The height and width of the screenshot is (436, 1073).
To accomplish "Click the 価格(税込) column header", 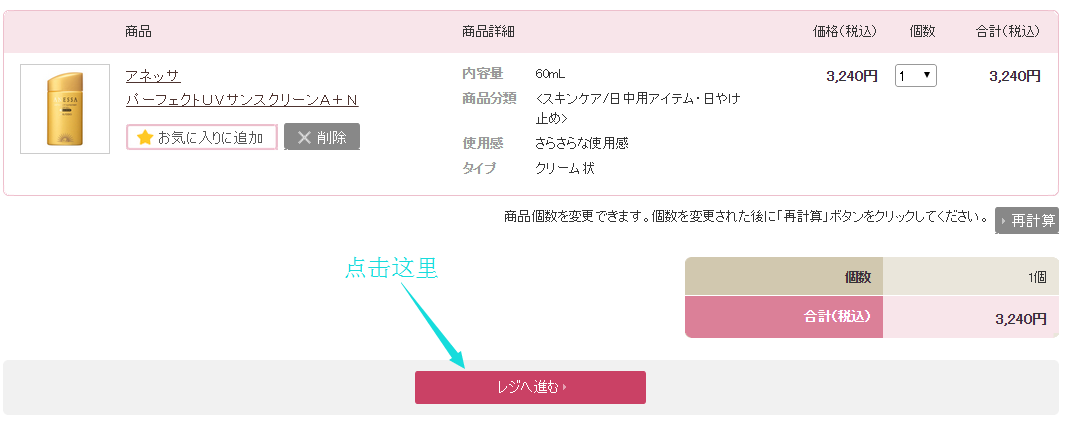I will (x=845, y=32).
